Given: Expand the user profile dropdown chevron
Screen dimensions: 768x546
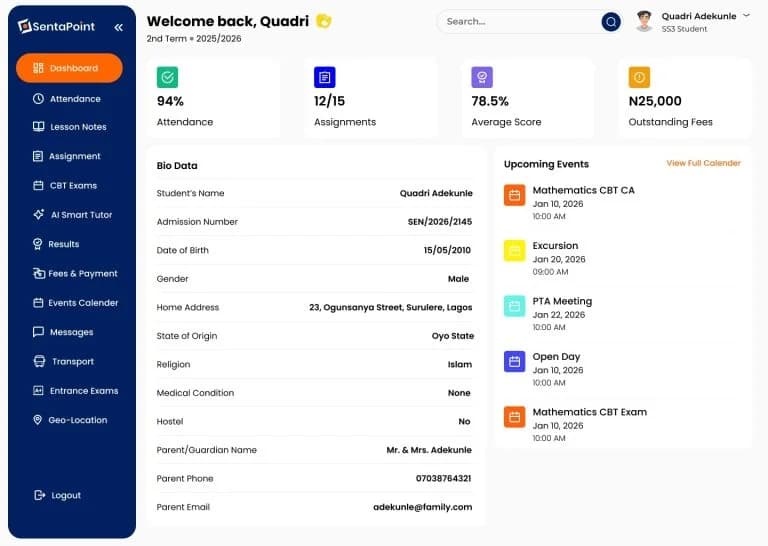Looking at the screenshot, I should pos(746,16).
